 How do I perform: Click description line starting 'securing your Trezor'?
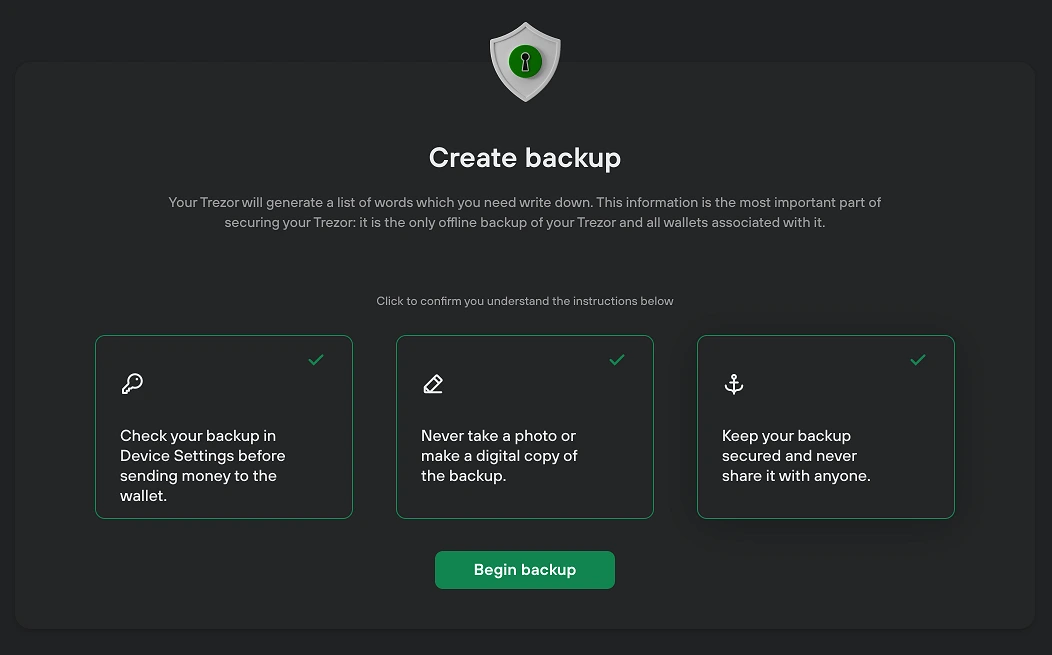pyautogui.click(x=525, y=222)
